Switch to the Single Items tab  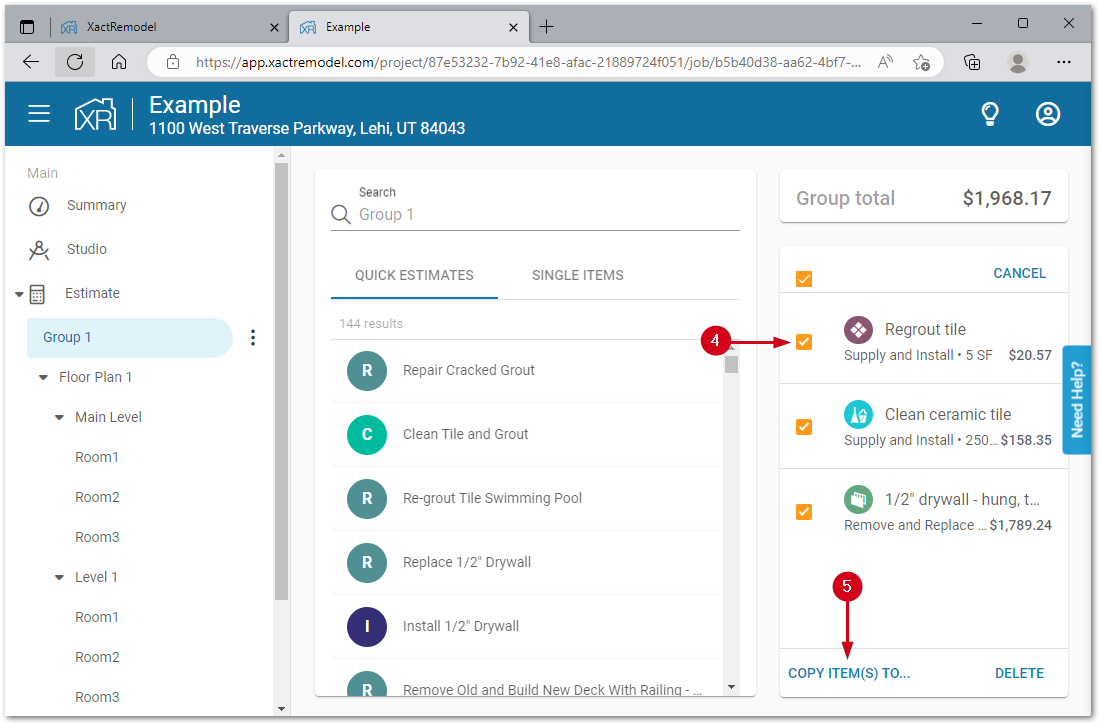(x=577, y=275)
